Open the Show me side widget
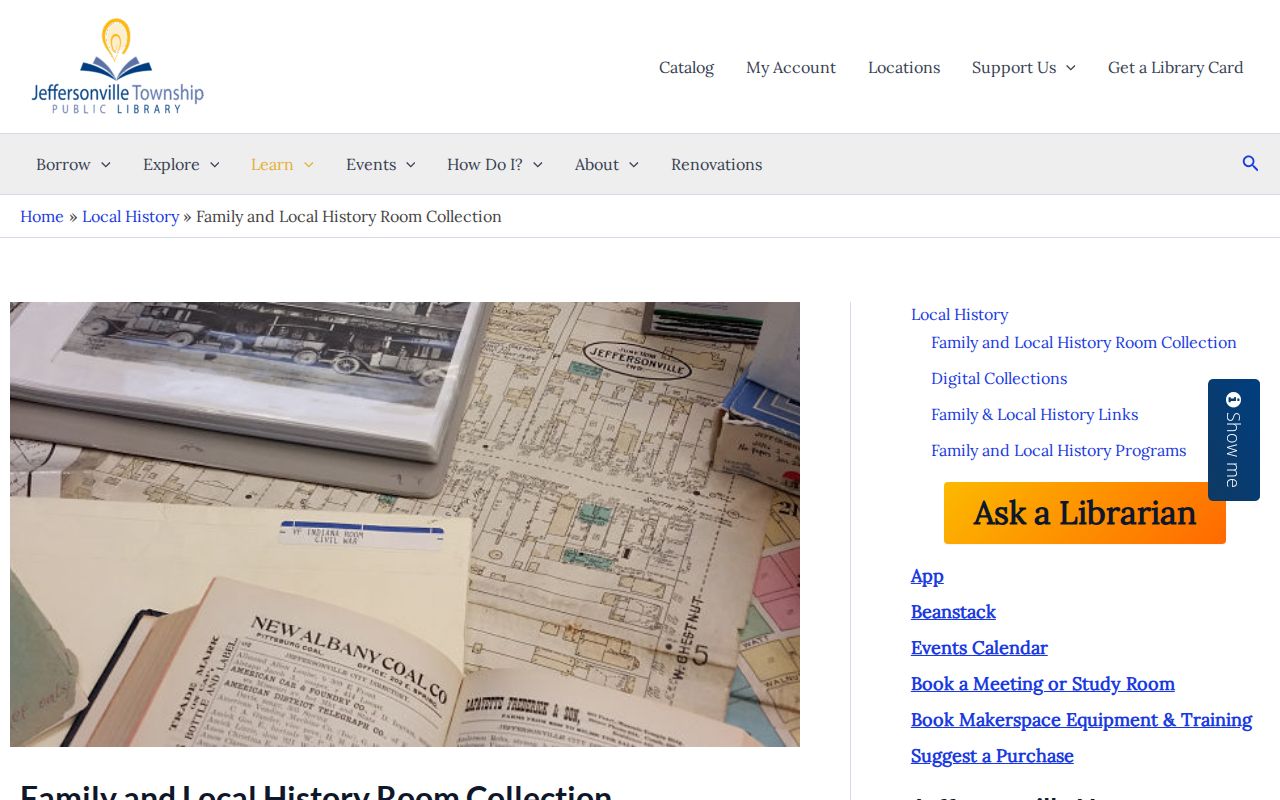 point(1233,440)
